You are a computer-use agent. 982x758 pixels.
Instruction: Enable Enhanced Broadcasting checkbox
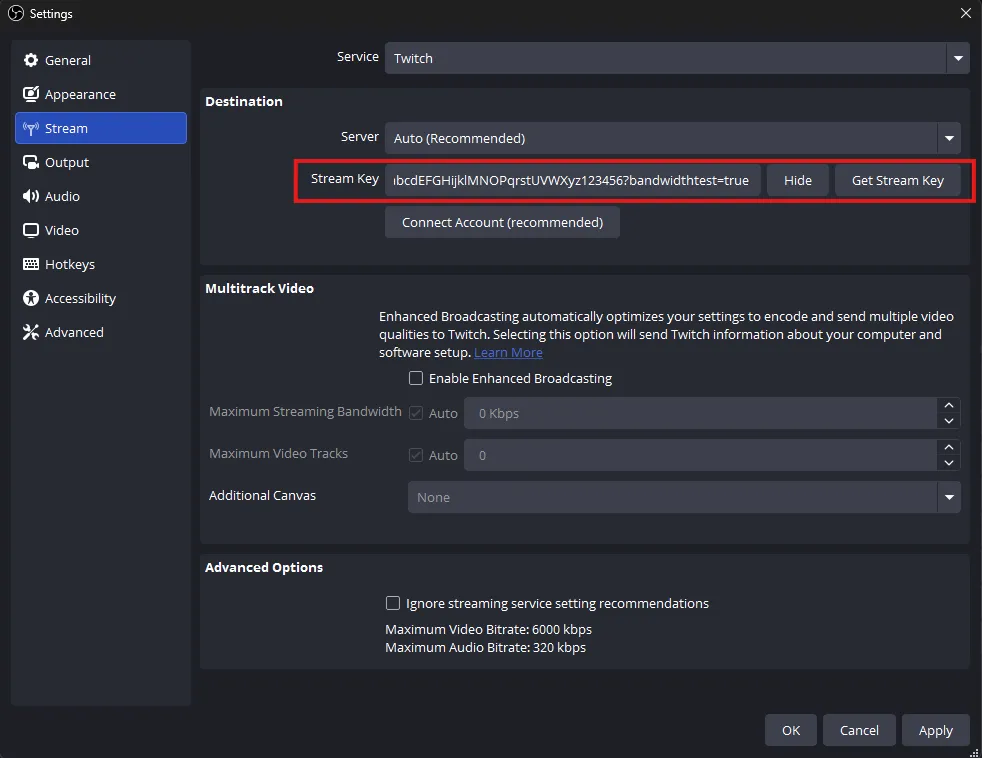tap(416, 379)
